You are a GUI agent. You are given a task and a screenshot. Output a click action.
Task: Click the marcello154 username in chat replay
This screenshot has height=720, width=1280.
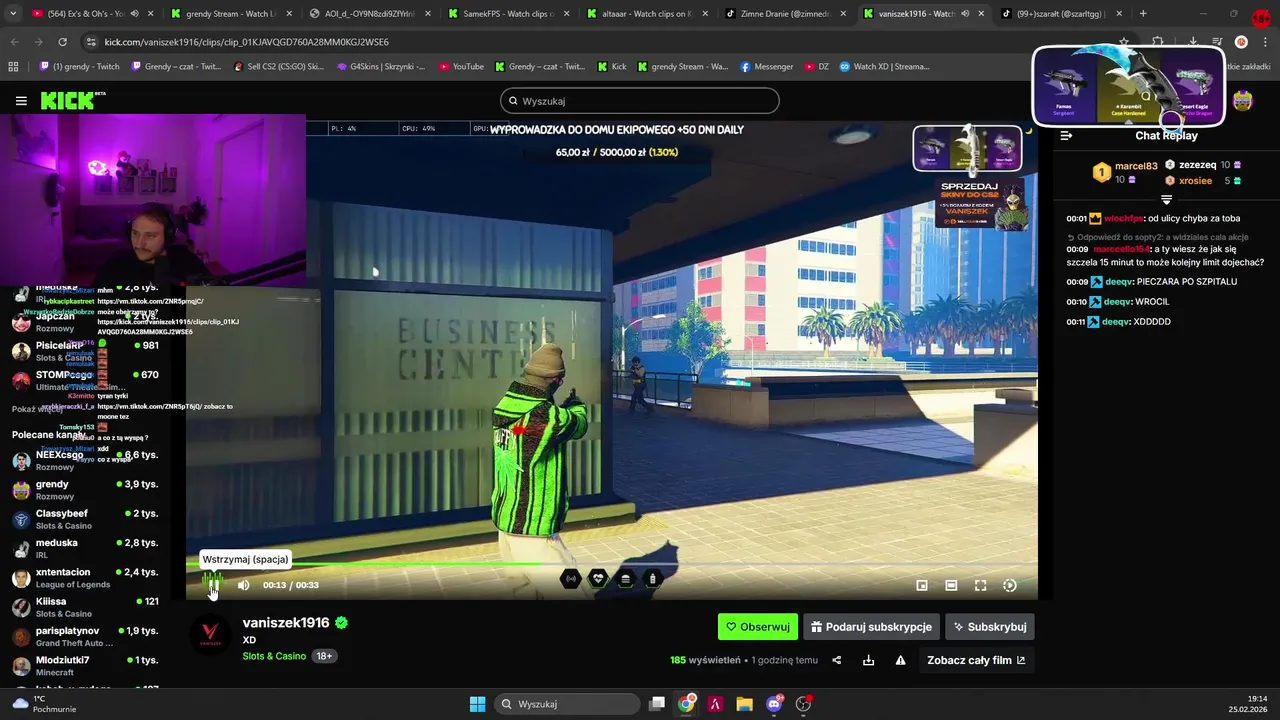(1122, 249)
